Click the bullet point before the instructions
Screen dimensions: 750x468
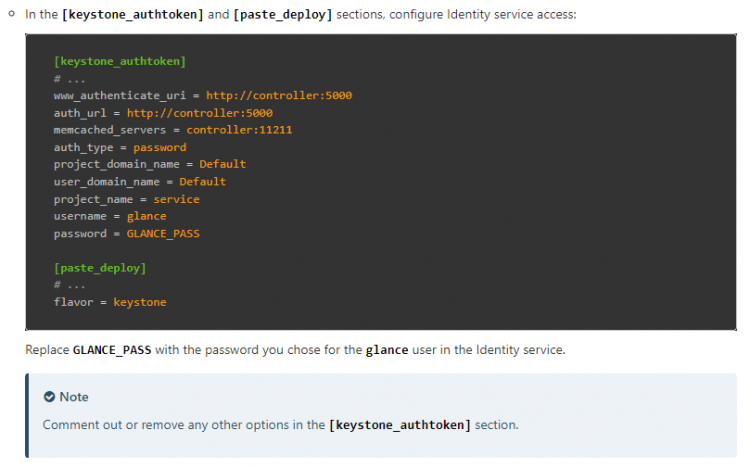coord(11,14)
